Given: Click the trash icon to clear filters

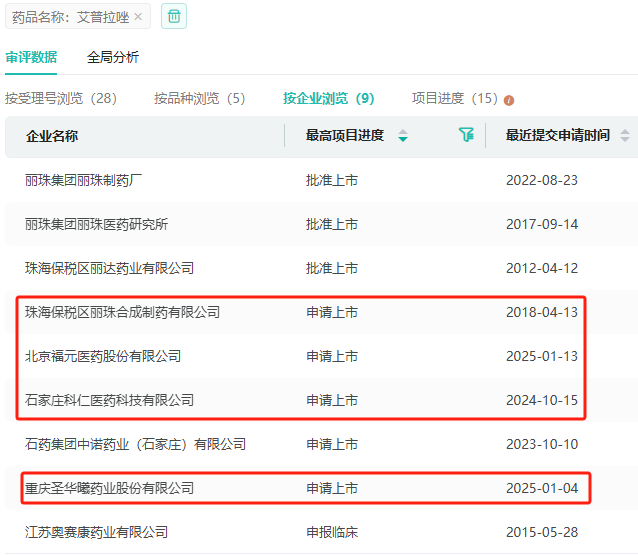Looking at the screenshot, I should [174, 16].
